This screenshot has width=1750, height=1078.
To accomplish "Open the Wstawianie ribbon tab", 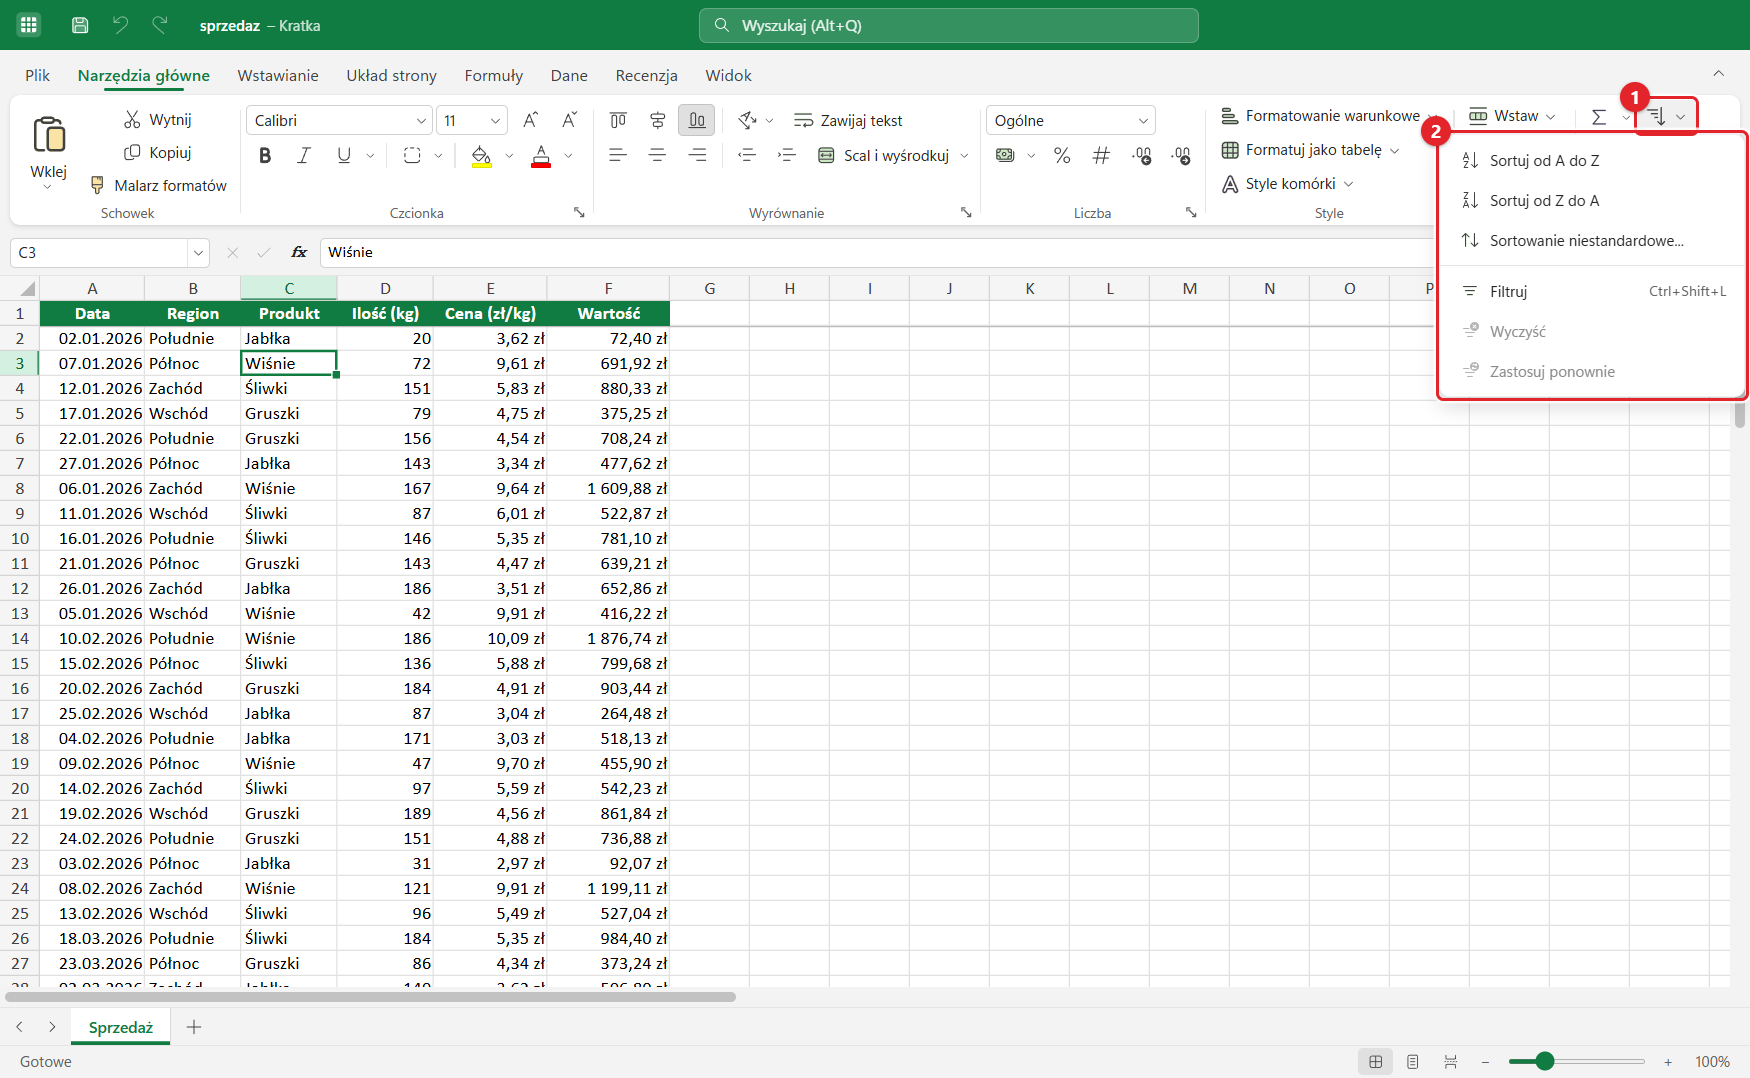I will pyautogui.click(x=278, y=76).
